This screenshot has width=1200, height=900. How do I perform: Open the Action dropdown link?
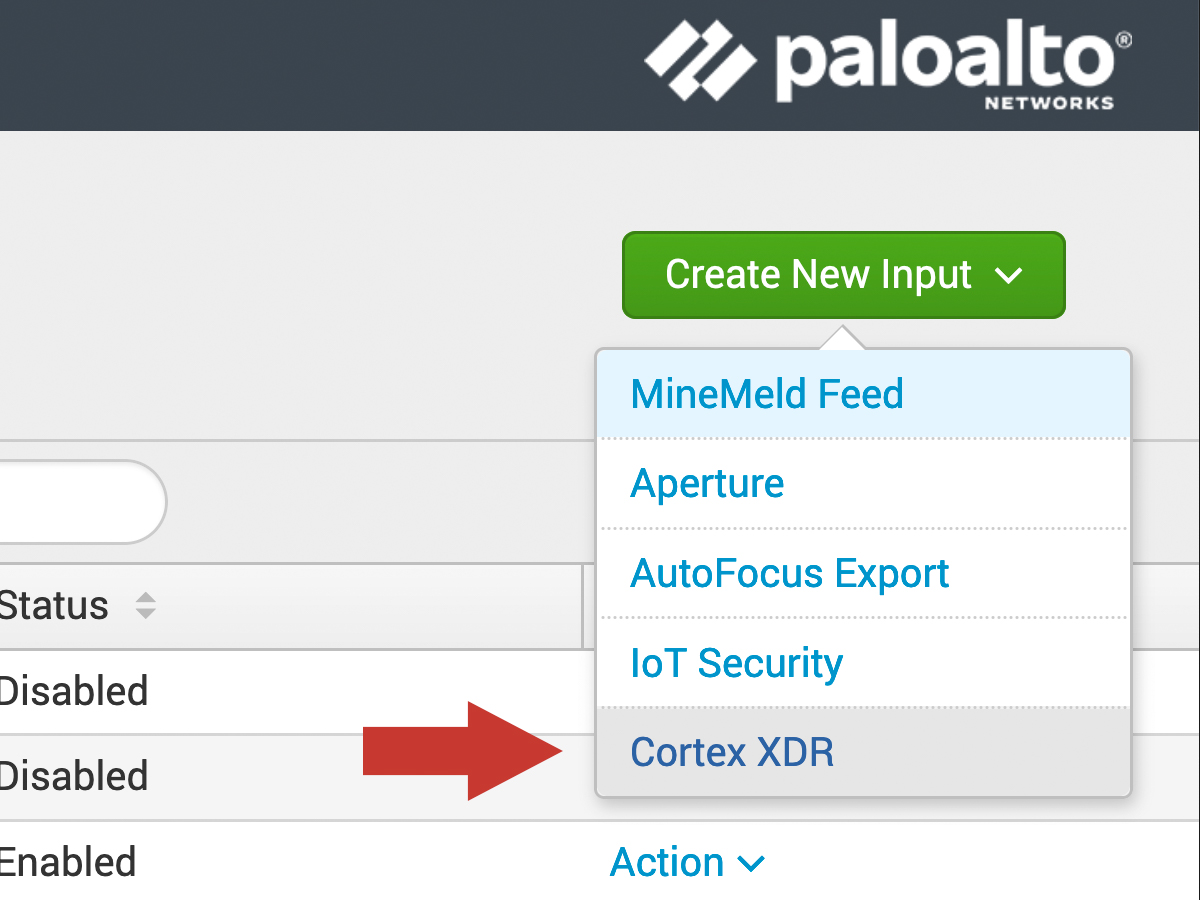tap(668, 862)
